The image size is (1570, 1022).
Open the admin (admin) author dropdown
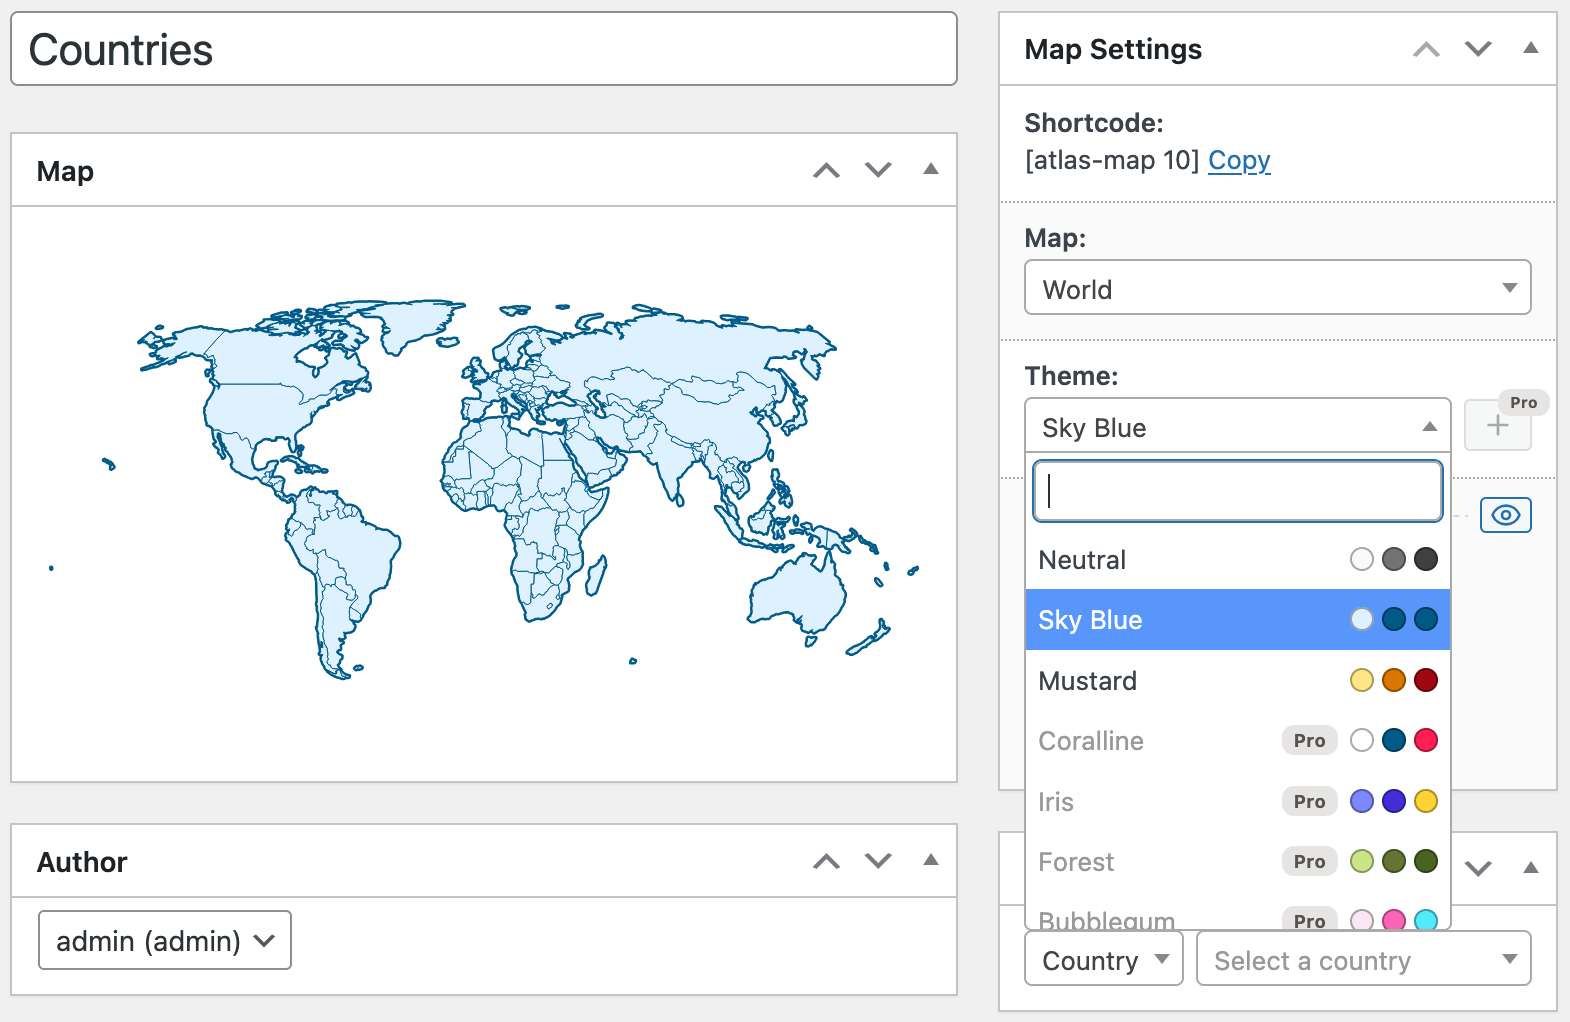click(x=165, y=940)
